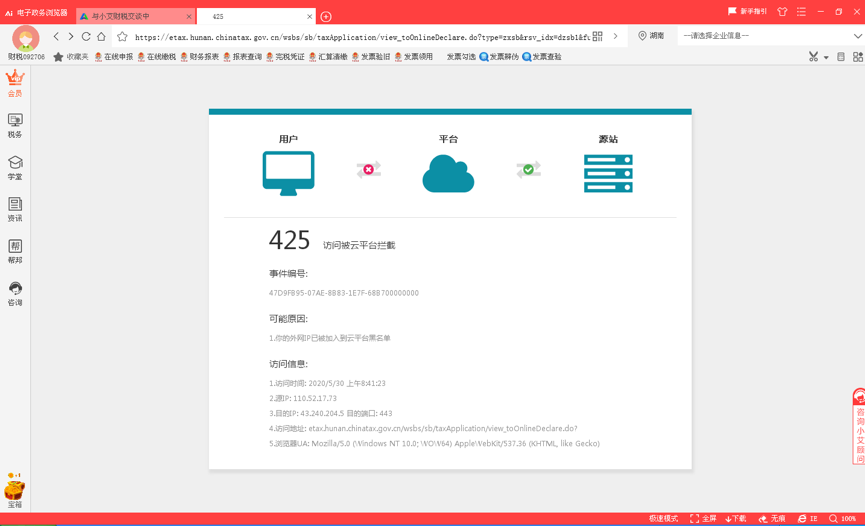
Task: Click the 平台 cloud graphic
Action: coord(448,173)
